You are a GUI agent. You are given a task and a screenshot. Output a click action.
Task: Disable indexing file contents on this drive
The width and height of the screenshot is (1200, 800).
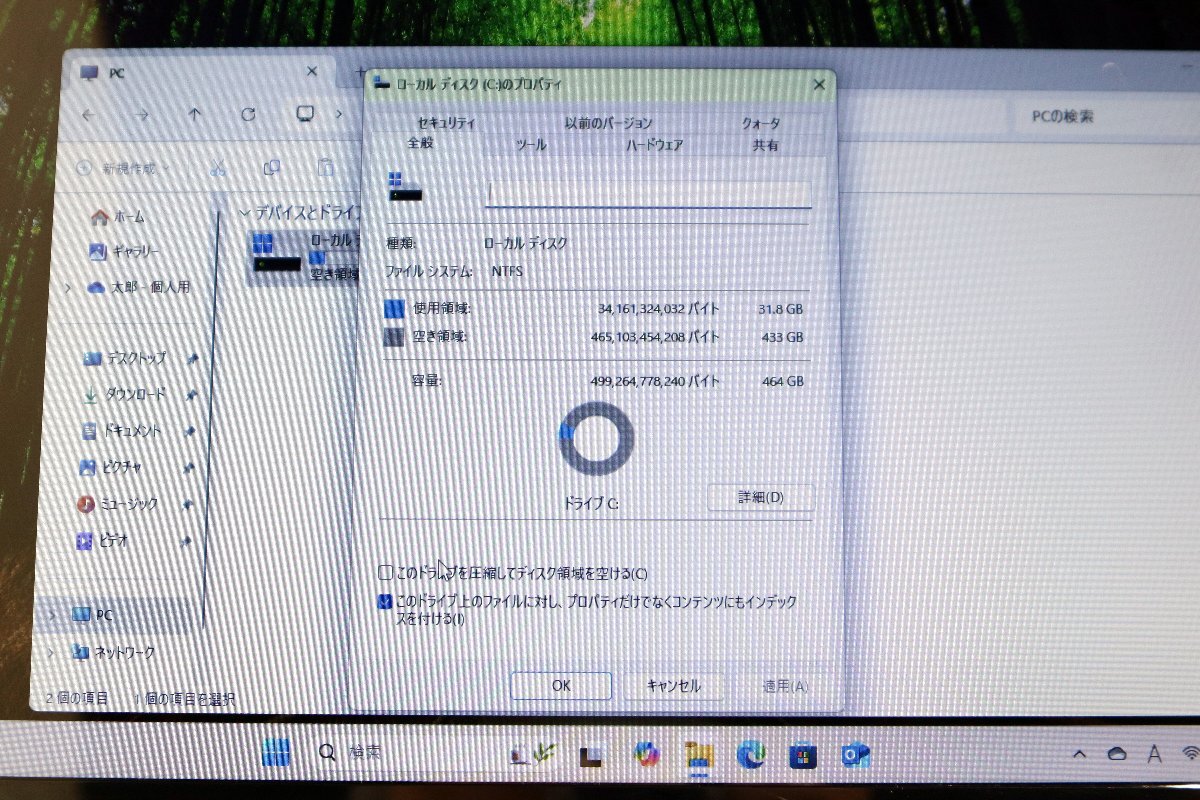tap(385, 602)
